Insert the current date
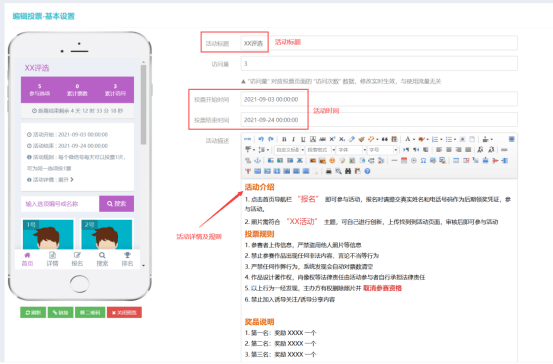The height and width of the screenshot is (364, 553). pyautogui.click(x=404, y=160)
